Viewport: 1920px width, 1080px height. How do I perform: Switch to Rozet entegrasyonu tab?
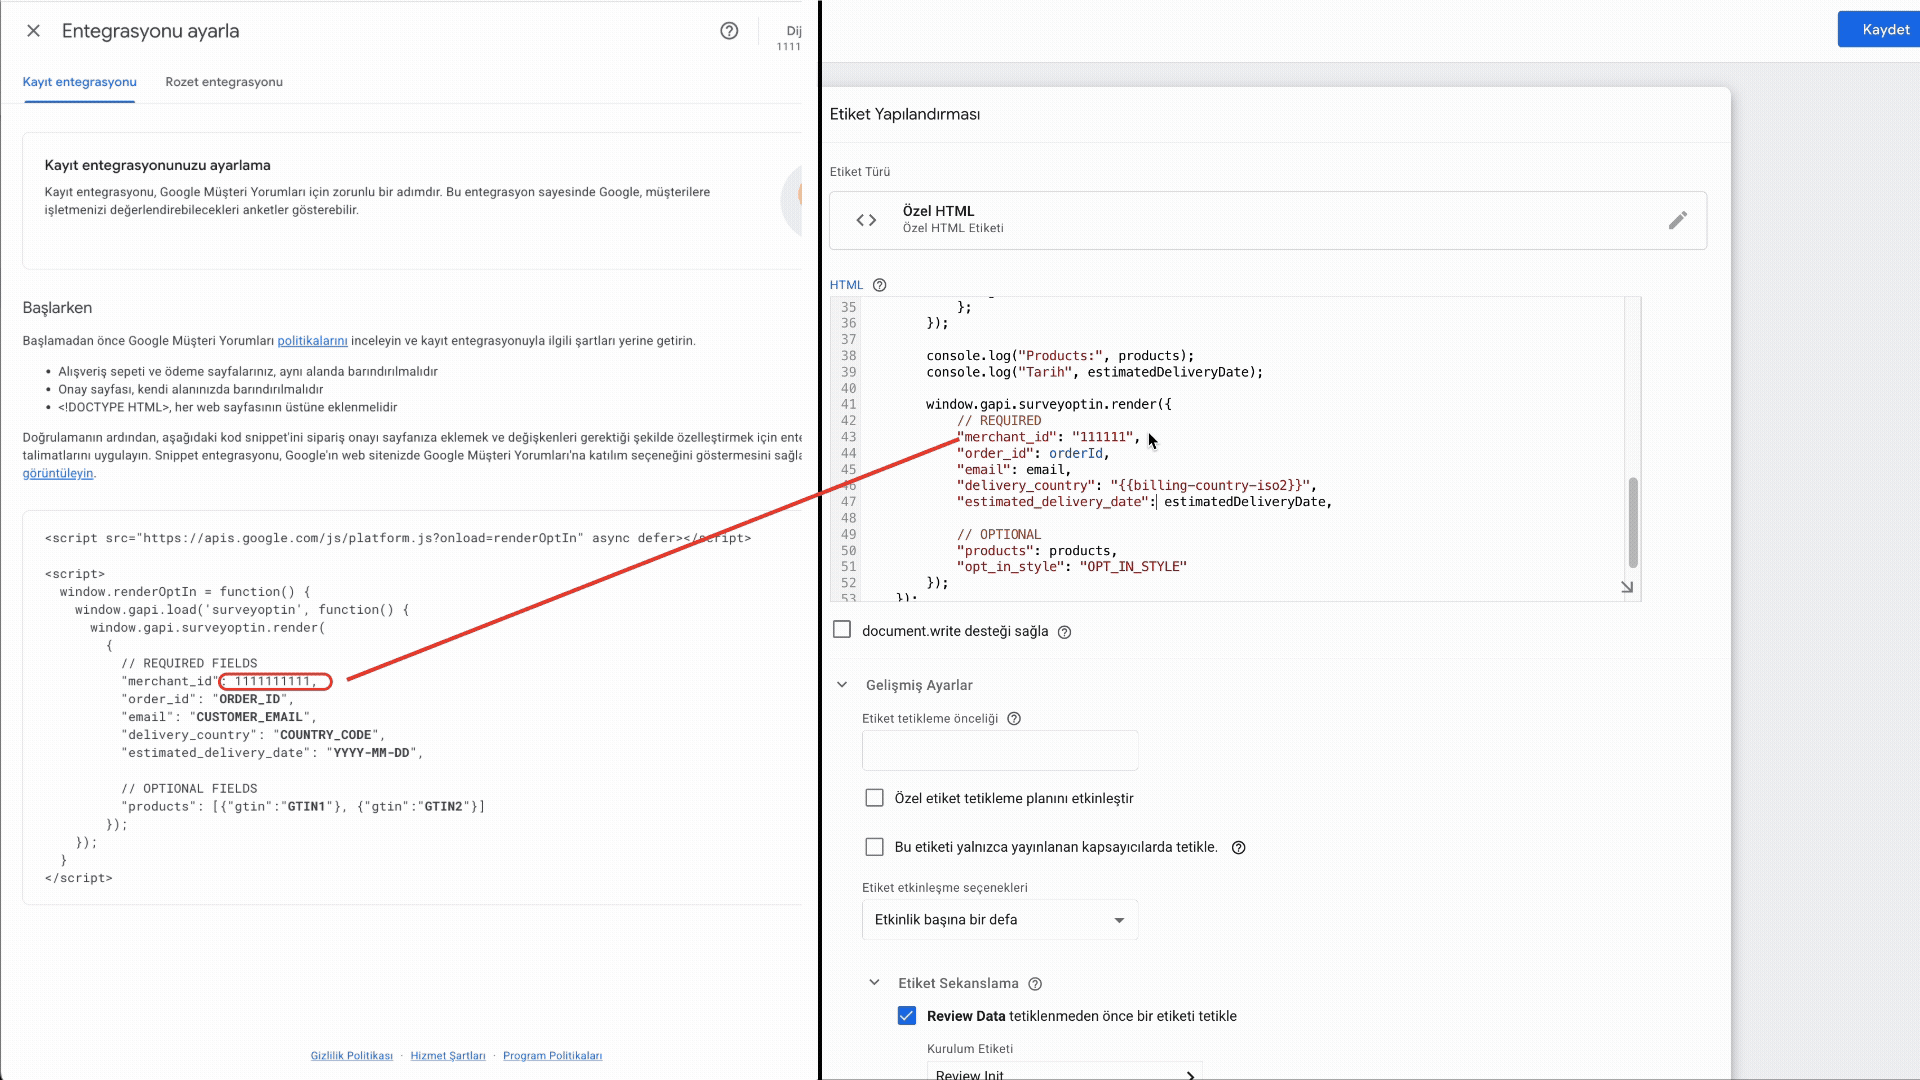click(224, 82)
